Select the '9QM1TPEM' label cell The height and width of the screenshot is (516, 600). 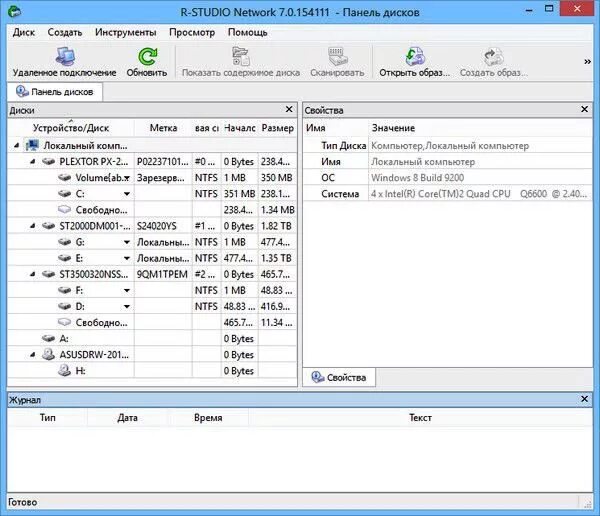tap(162, 274)
